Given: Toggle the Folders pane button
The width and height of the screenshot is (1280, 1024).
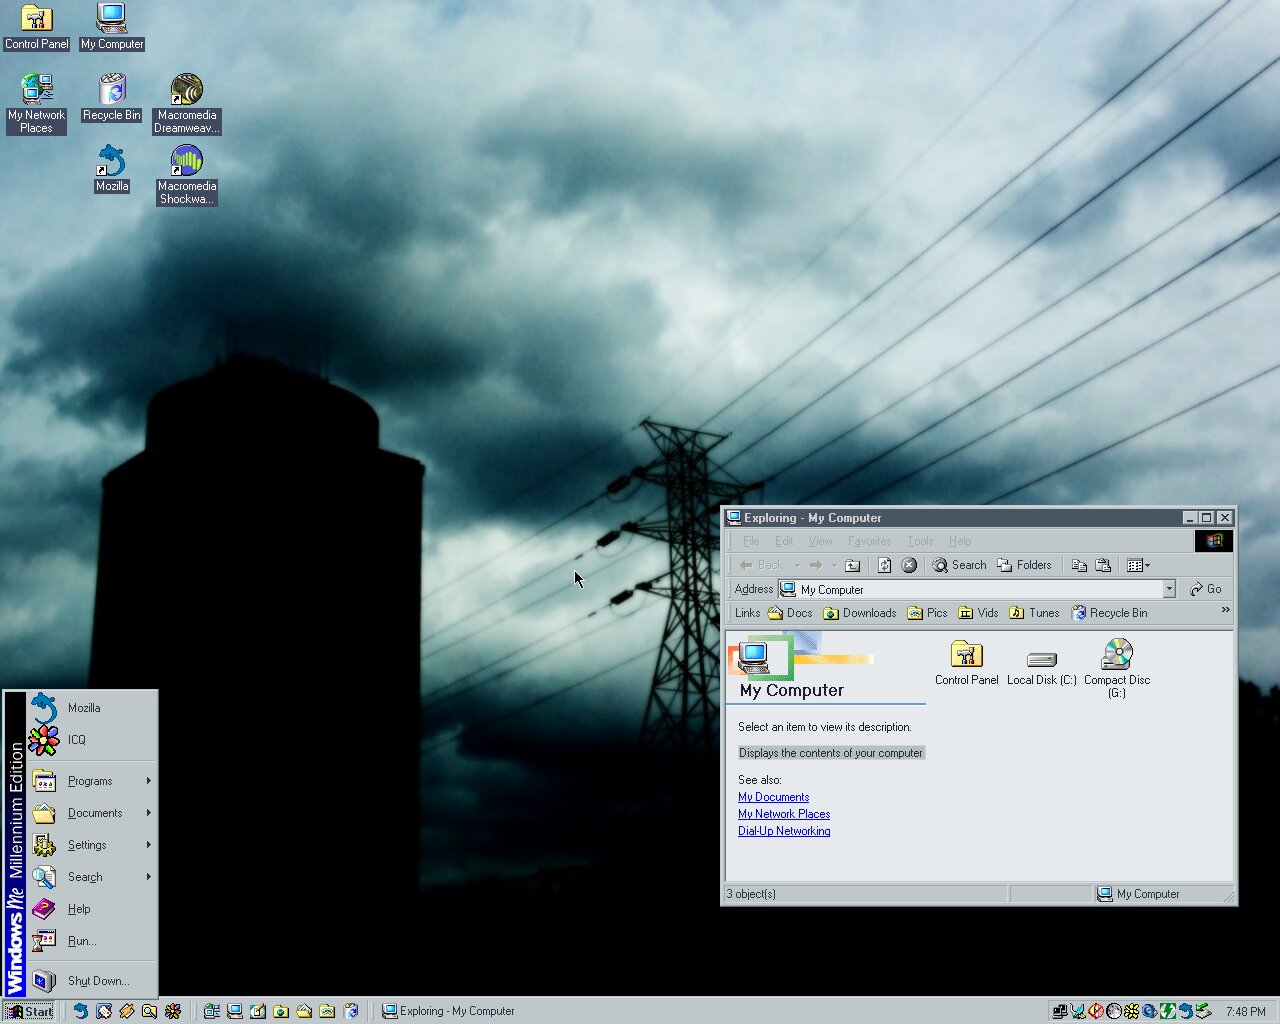Looking at the screenshot, I should [x=1024, y=565].
